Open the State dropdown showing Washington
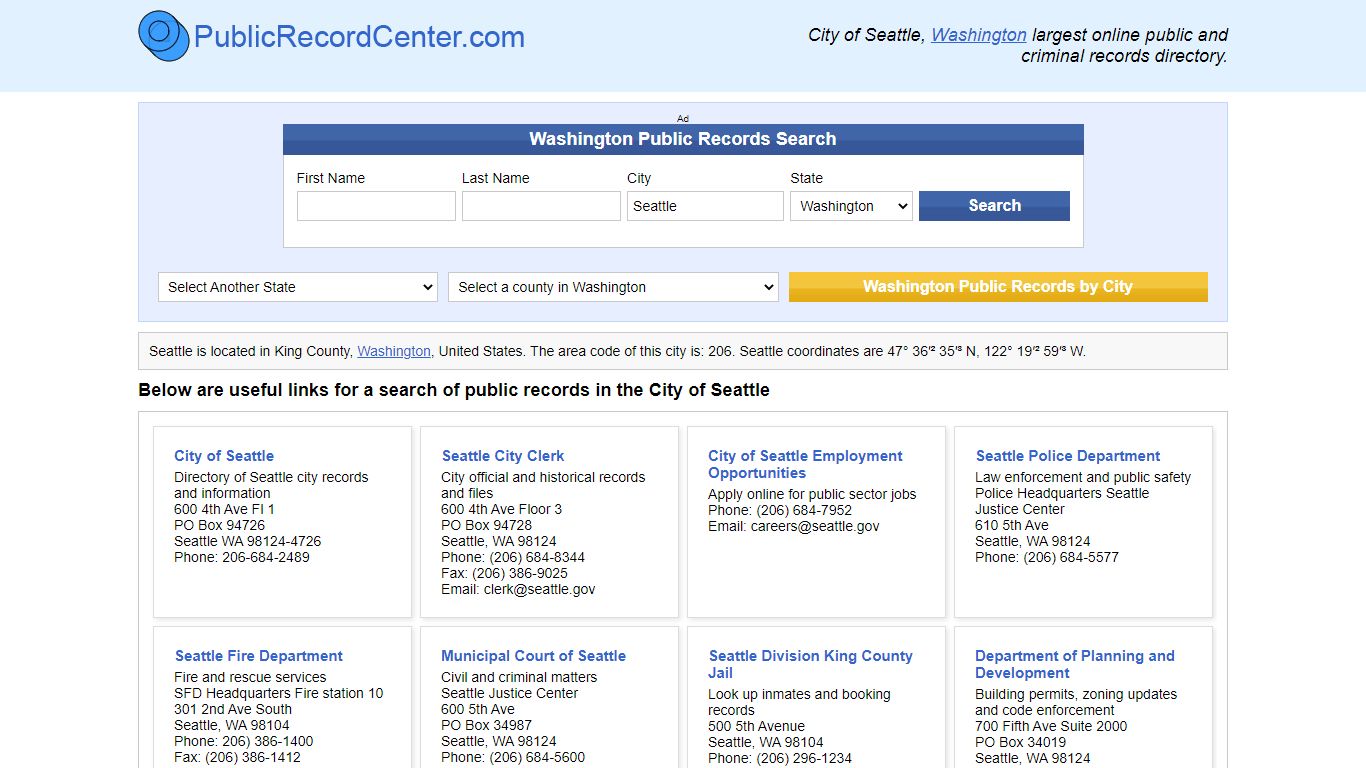Screen dimensions: 1366x768 (851, 206)
